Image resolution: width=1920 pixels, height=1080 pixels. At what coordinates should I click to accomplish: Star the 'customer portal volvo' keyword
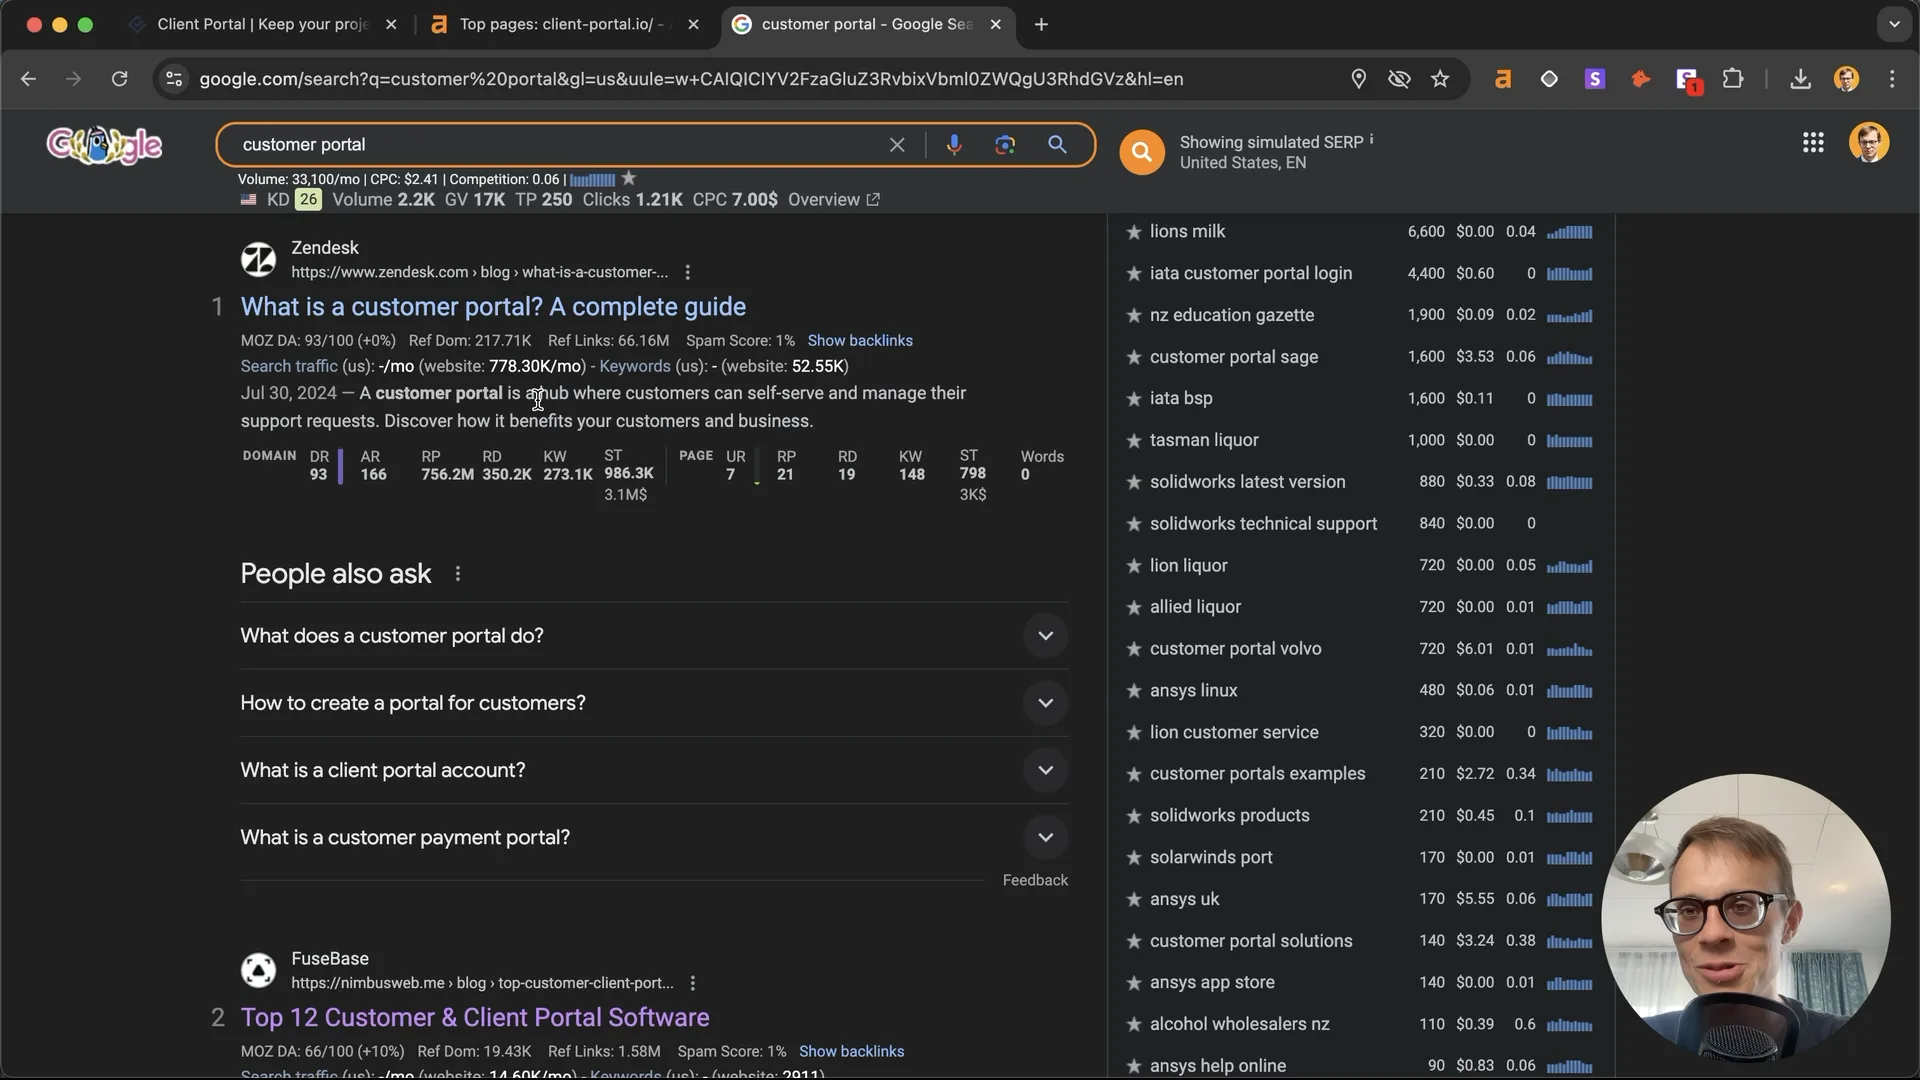point(1133,649)
